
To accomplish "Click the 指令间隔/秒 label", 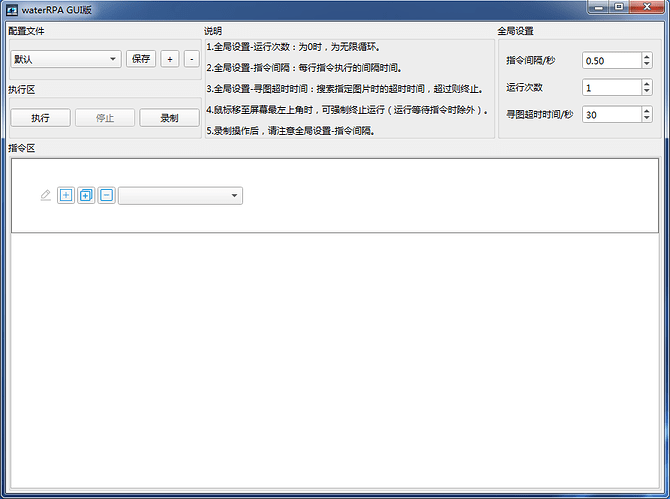I will [x=531, y=61].
